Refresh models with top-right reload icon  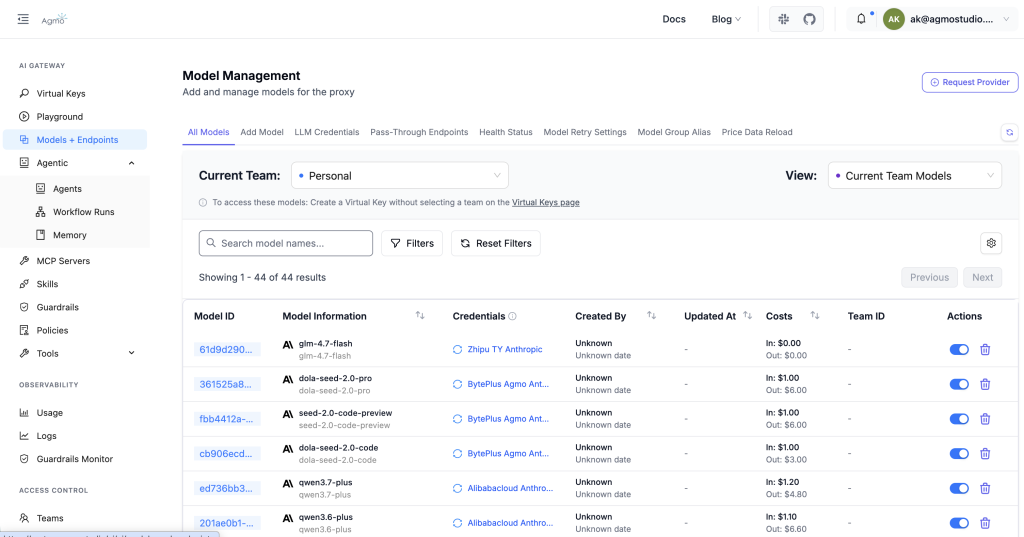(x=1010, y=132)
